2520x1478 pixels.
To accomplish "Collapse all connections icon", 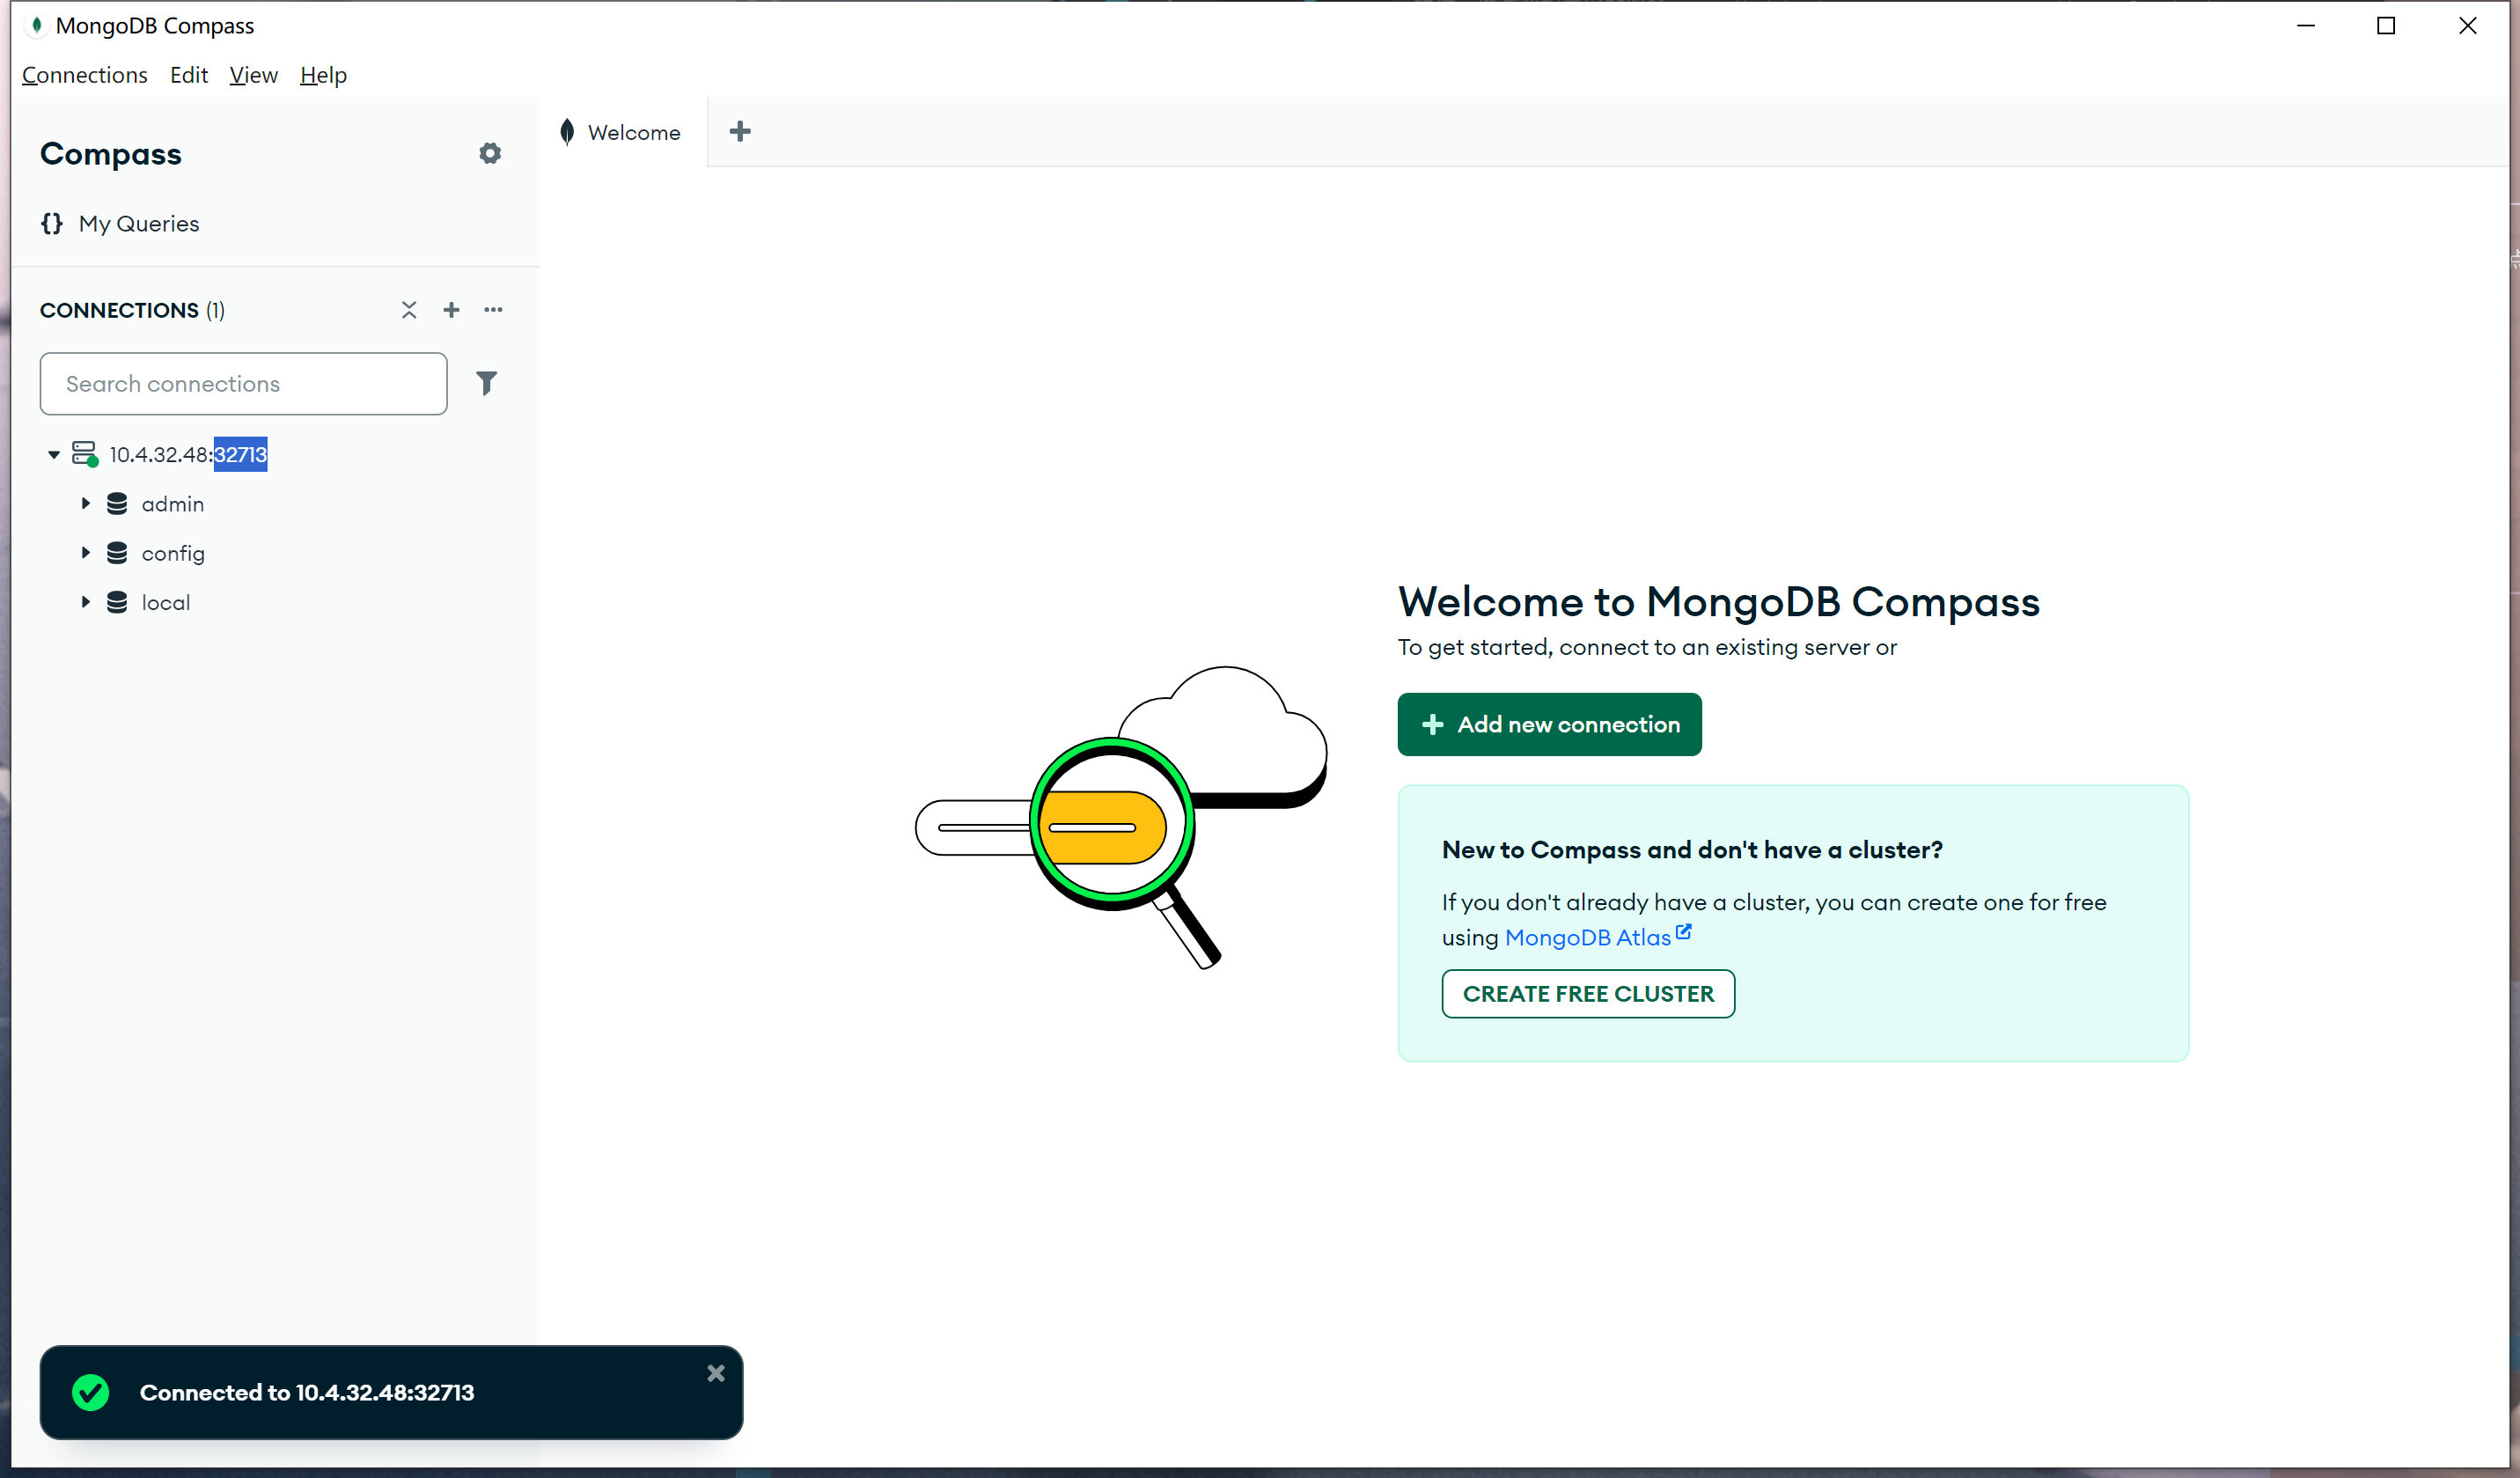I will pyautogui.click(x=409, y=310).
